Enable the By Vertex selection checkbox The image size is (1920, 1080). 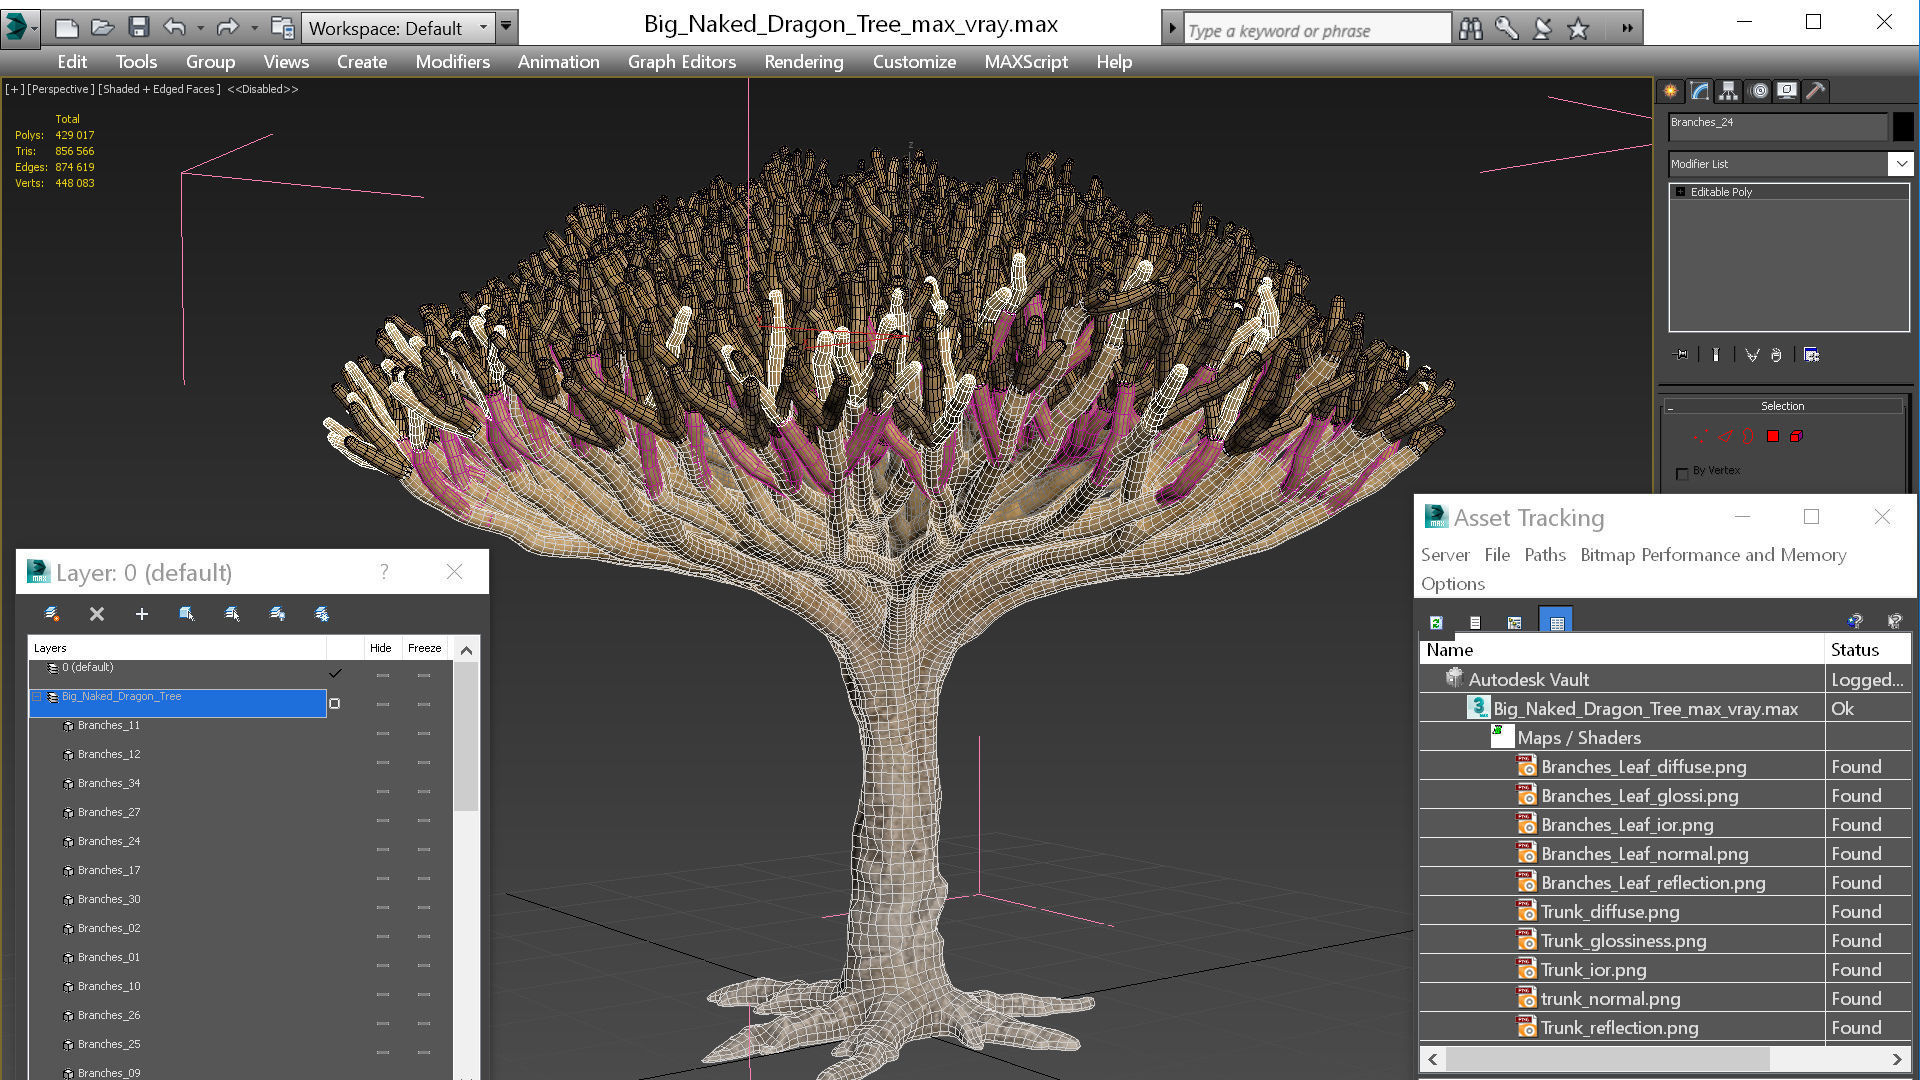pyautogui.click(x=1683, y=473)
